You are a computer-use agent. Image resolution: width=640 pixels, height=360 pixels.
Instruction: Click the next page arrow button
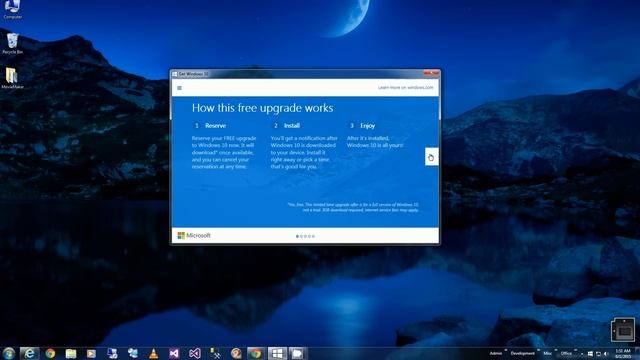(431, 157)
